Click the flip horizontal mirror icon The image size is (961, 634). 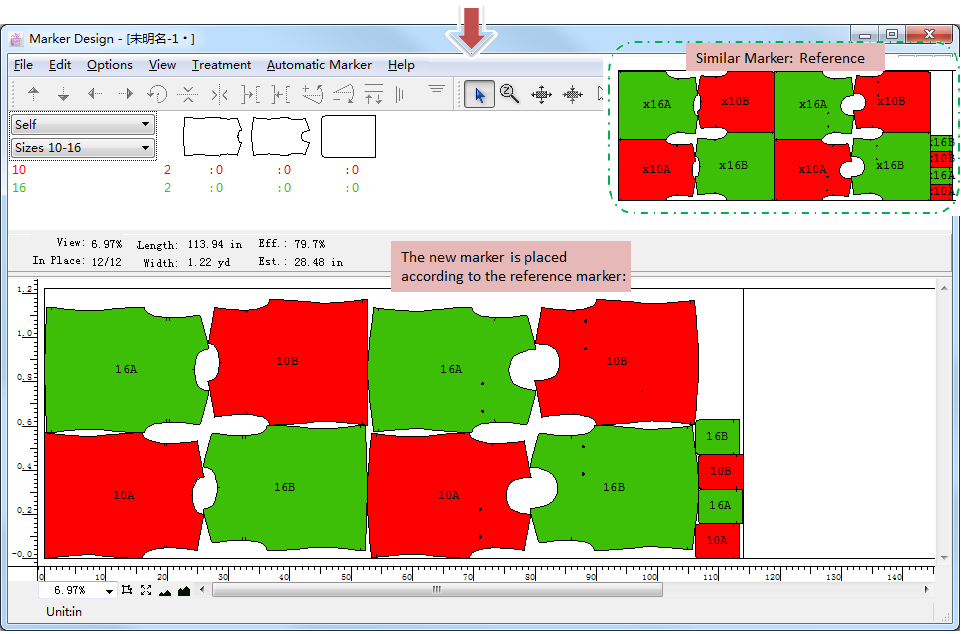[x=220, y=94]
